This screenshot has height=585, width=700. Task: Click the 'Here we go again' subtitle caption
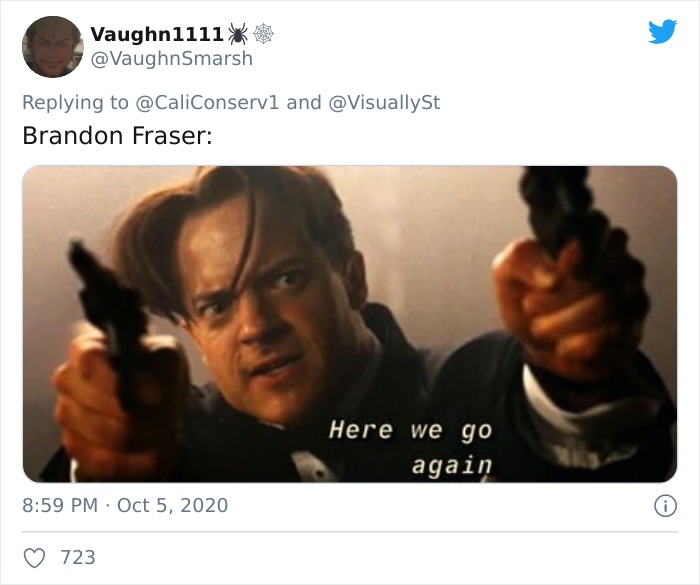(x=411, y=448)
